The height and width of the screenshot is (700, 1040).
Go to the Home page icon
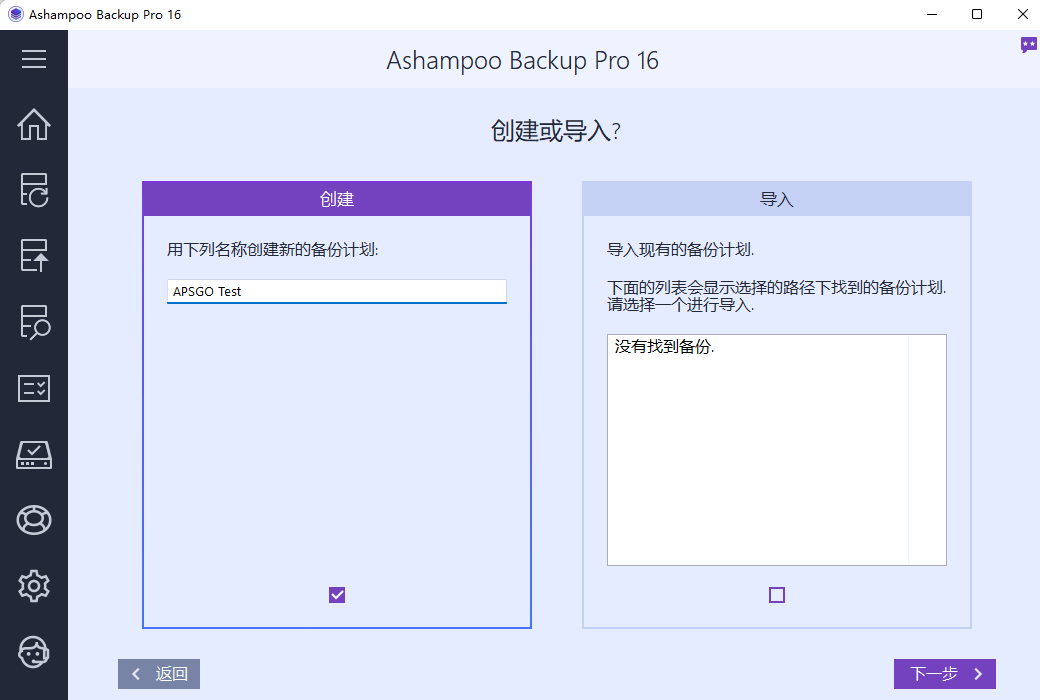click(x=34, y=124)
